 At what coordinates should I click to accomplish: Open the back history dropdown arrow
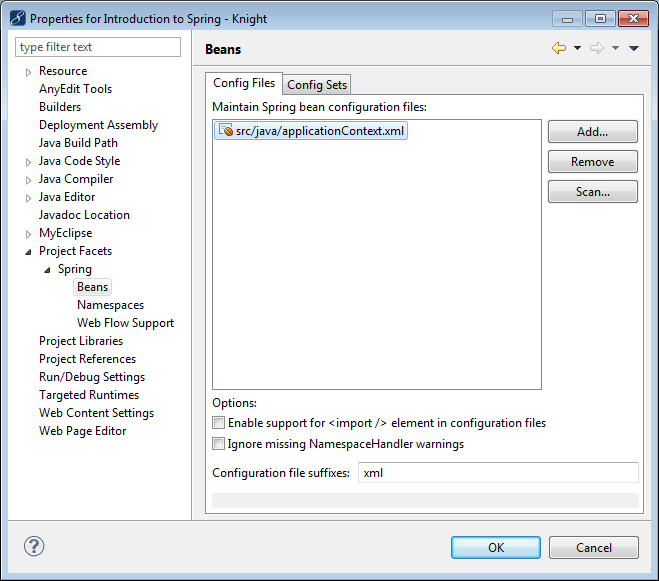577,48
